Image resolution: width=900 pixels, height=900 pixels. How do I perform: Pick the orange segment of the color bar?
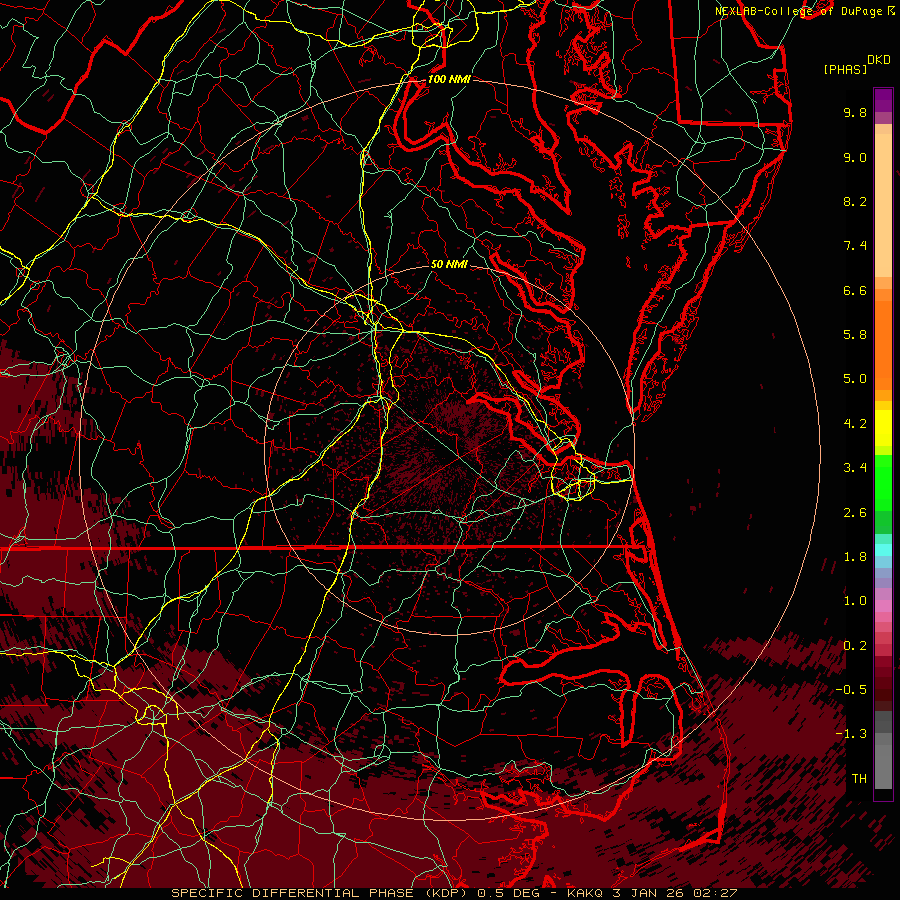(x=883, y=345)
